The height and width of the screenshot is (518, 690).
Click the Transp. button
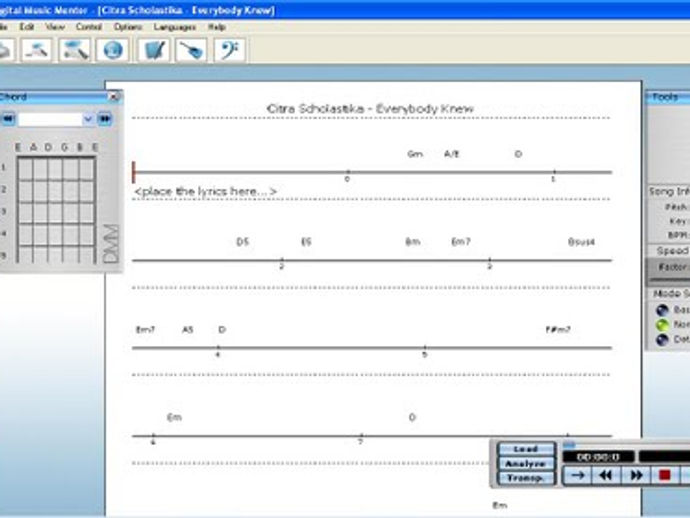tap(526, 478)
